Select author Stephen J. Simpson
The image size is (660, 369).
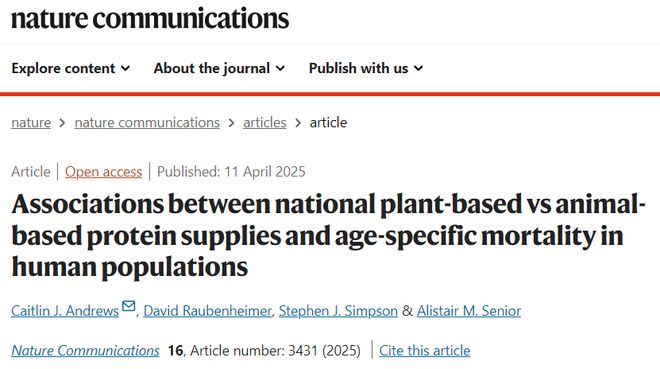[338, 311]
